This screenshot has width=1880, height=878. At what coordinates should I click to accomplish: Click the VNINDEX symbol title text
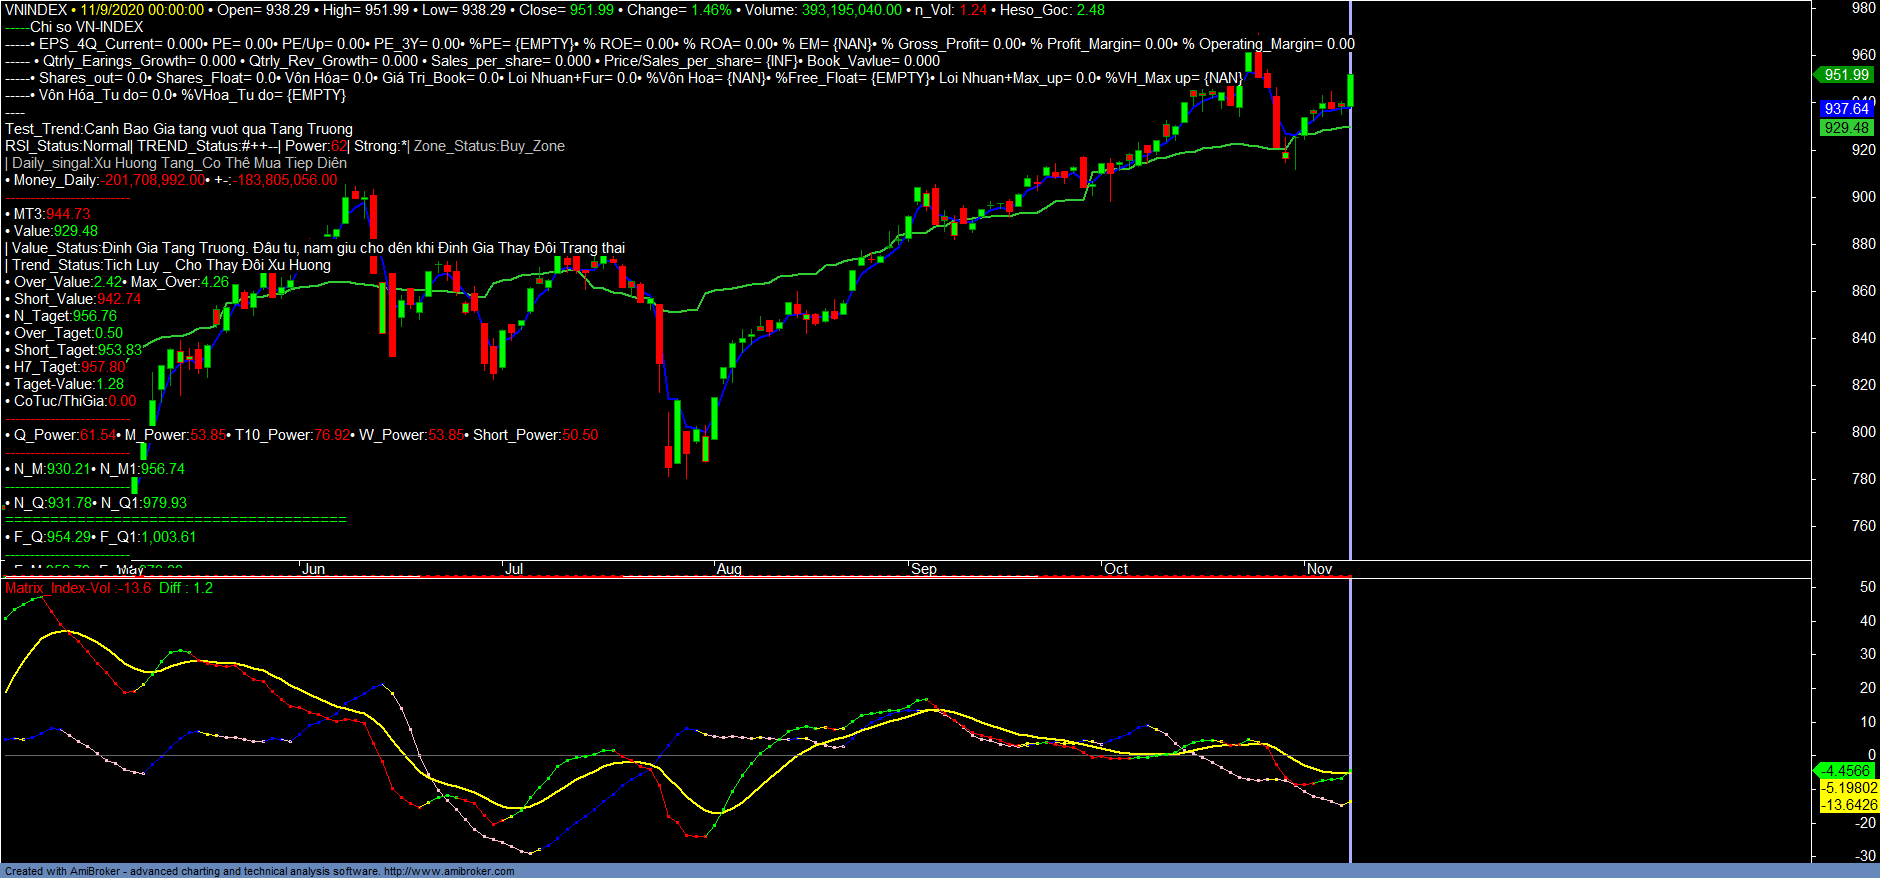click(36, 10)
